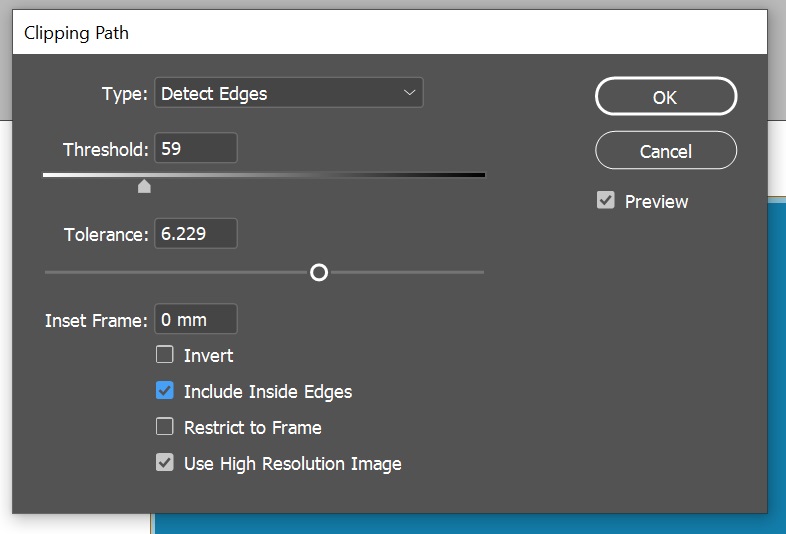Click the Threshold slider triangle handle
This screenshot has width=786, height=534.
click(144, 186)
